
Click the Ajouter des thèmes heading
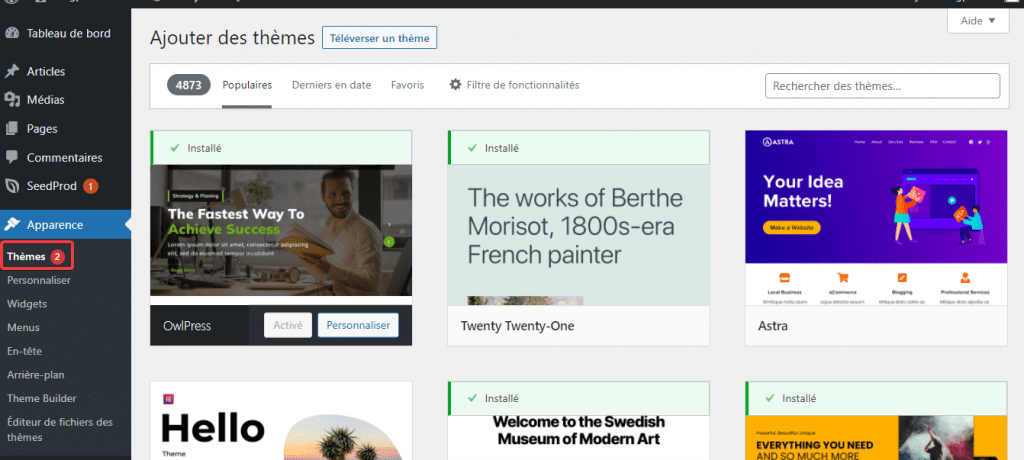coord(232,38)
